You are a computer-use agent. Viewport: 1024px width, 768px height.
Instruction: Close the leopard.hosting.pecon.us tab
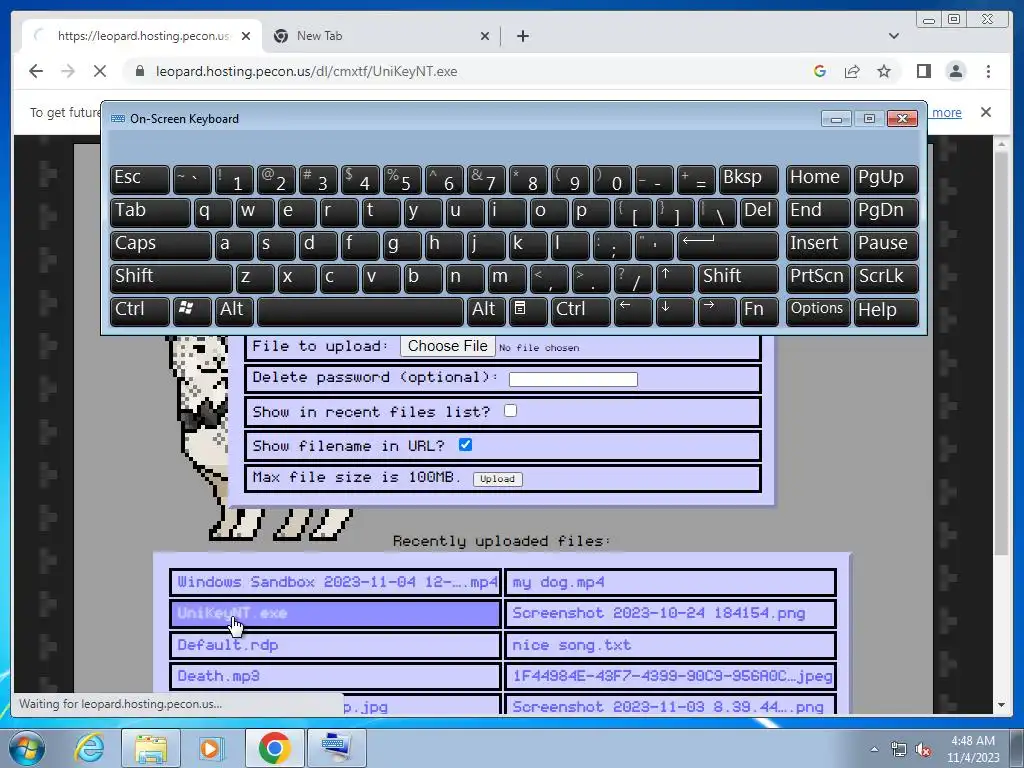coord(246,36)
